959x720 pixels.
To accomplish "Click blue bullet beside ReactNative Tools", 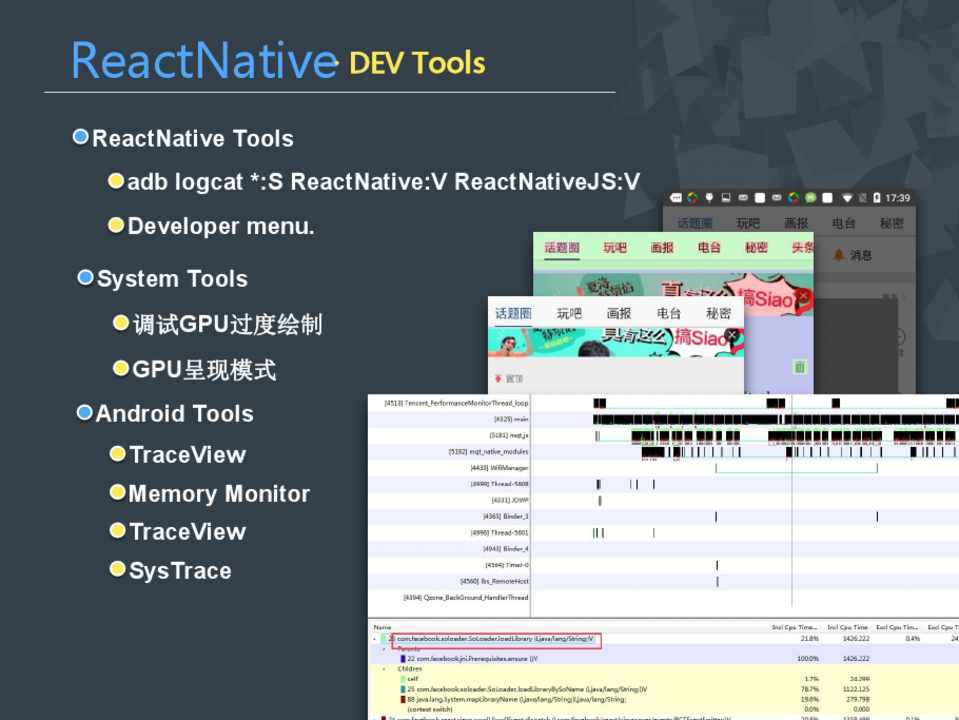I will pos(81,137).
